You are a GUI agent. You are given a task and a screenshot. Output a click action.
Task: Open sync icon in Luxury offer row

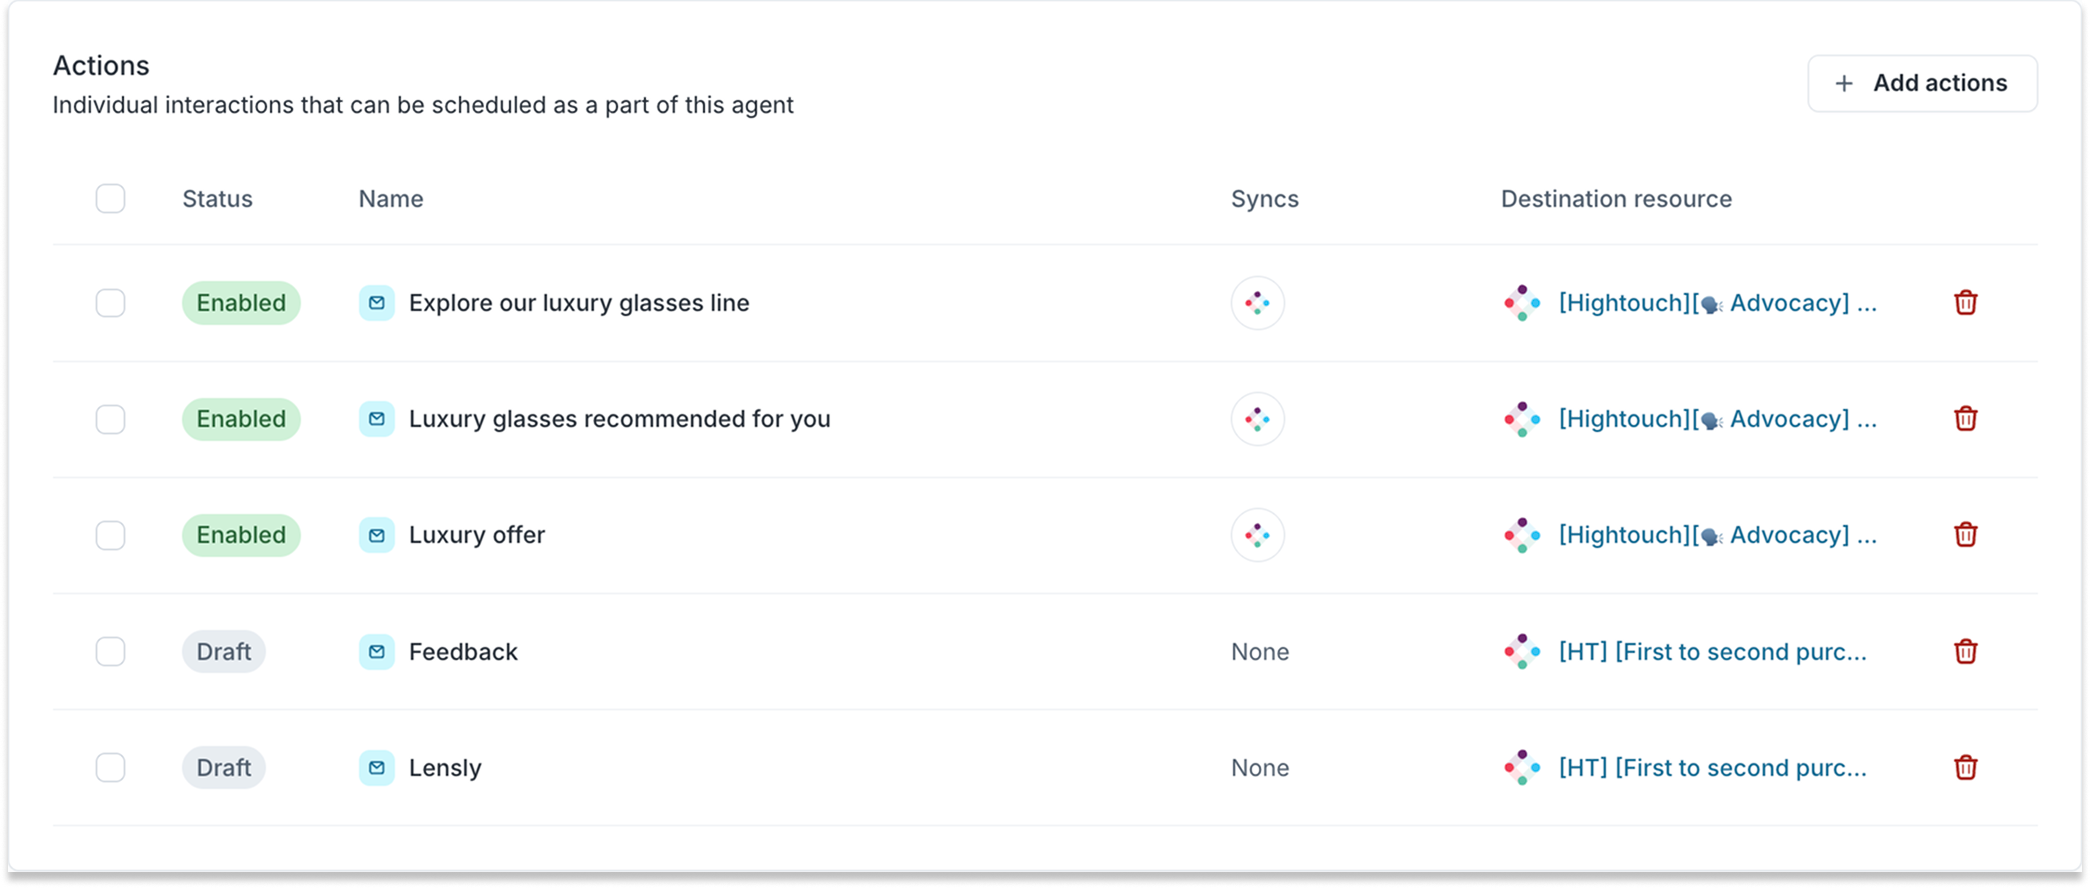(x=1257, y=535)
